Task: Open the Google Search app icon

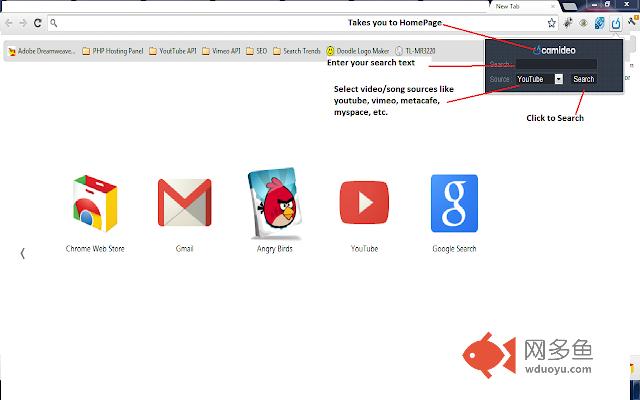Action: point(453,203)
